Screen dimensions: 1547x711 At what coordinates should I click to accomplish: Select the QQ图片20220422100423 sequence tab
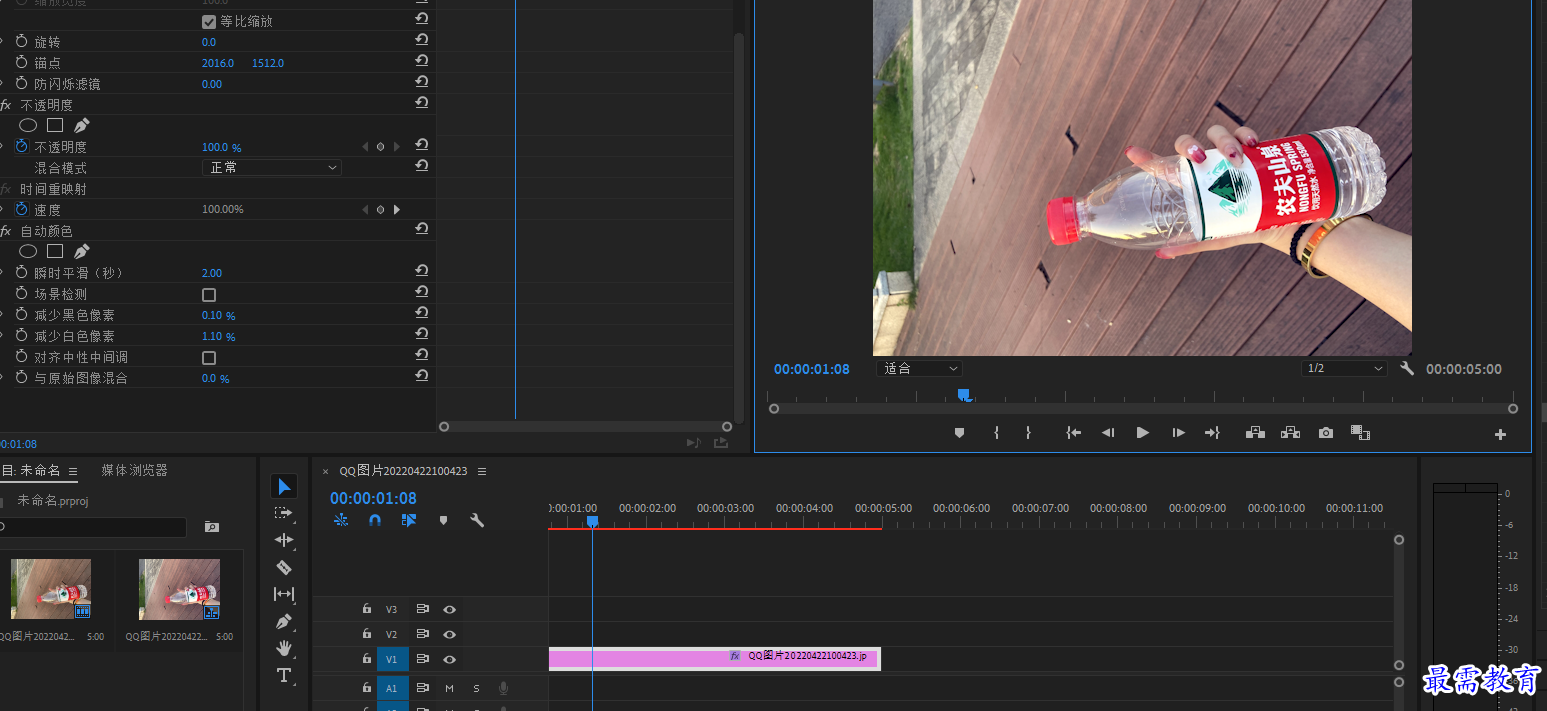coord(403,471)
